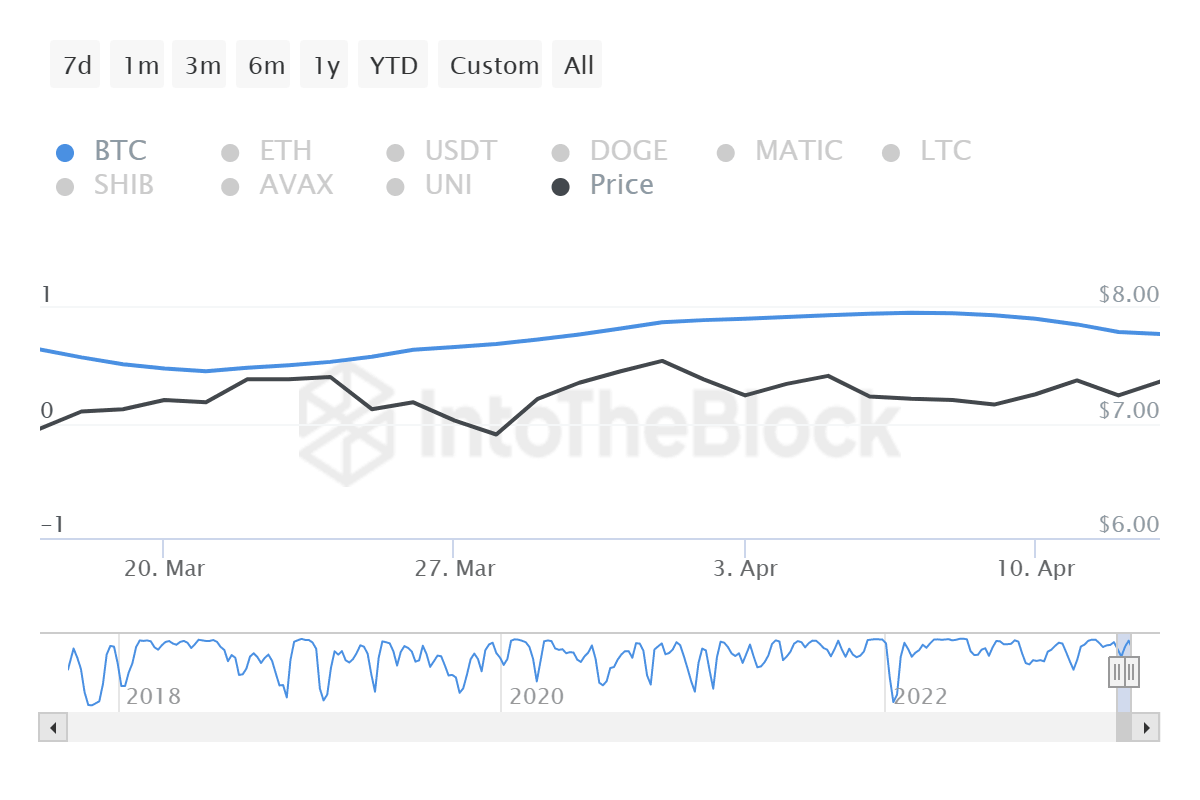Image resolution: width=1200 pixels, height=800 pixels.
Task: Select the All history view
Action: tap(577, 64)
